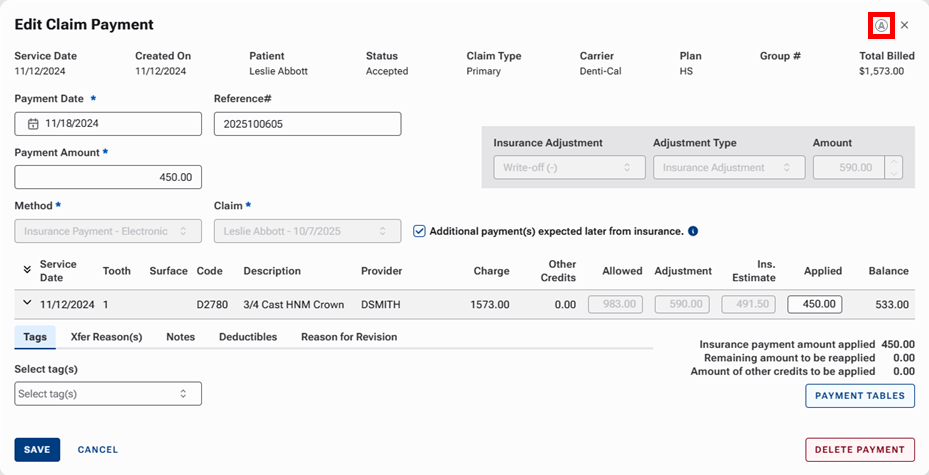Open the Deductibles tab
Viewport: 929px width, 475px height.
click(x=248, y=337)
